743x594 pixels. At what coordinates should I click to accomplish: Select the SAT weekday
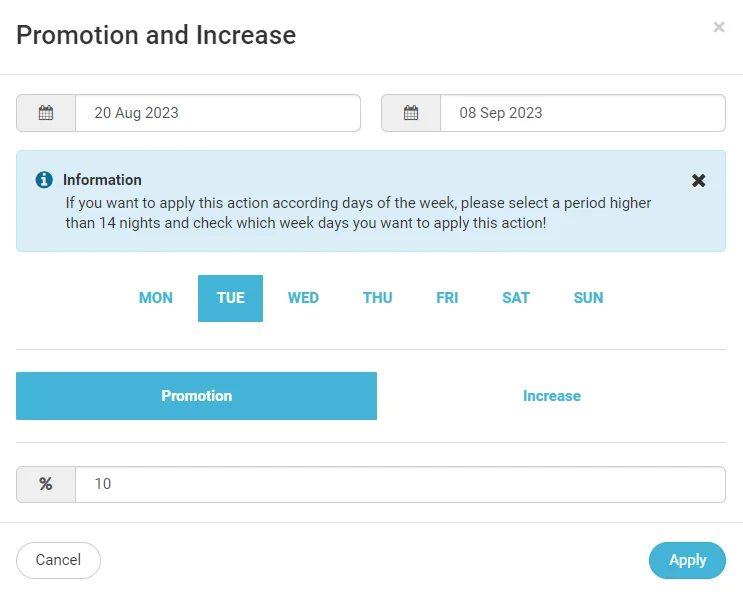pyautogui.click(x=516, y=298)
